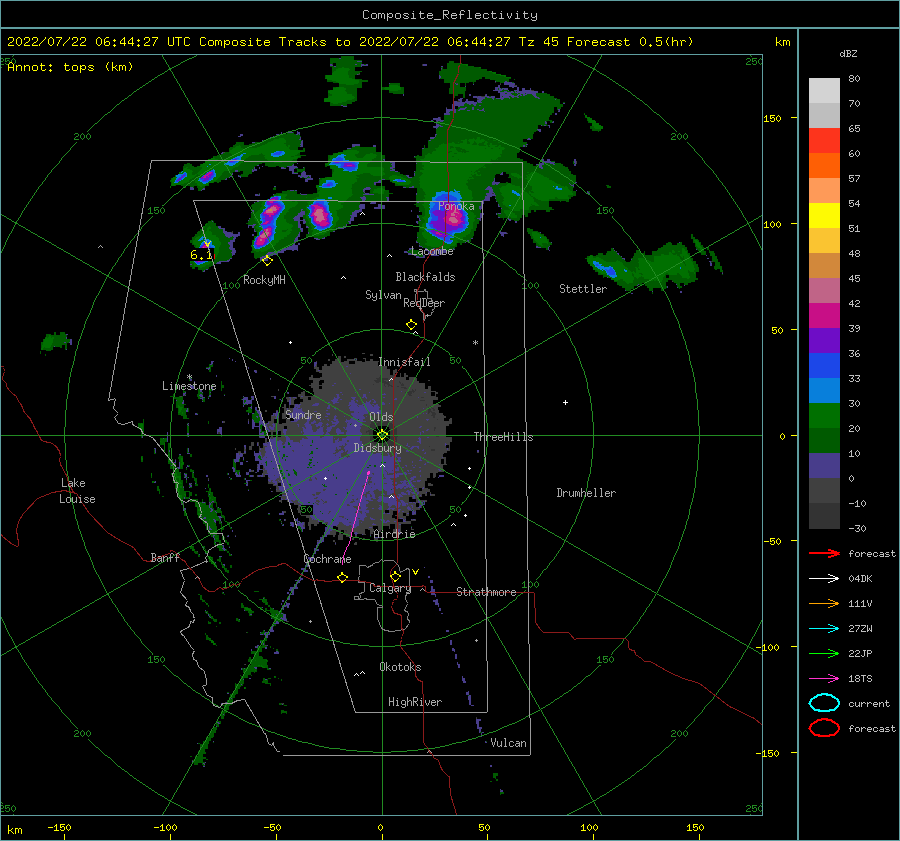Viewport: 900px width, 841px height.
Task: Click the ThreeHills label
Action: (503, 437)
